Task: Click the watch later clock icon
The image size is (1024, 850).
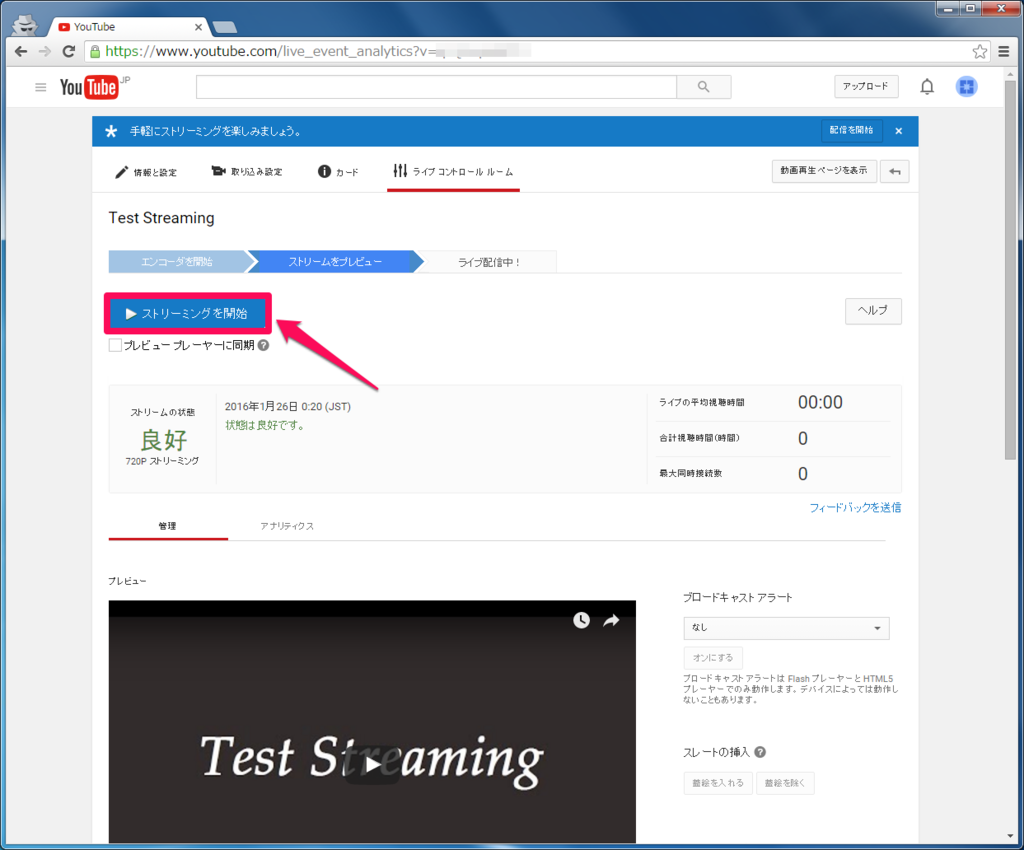Action: tap(581, 620)
